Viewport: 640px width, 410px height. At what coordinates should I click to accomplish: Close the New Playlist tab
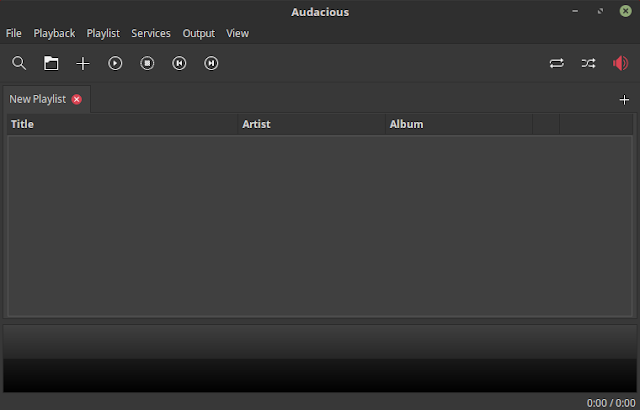pos(77,99)
